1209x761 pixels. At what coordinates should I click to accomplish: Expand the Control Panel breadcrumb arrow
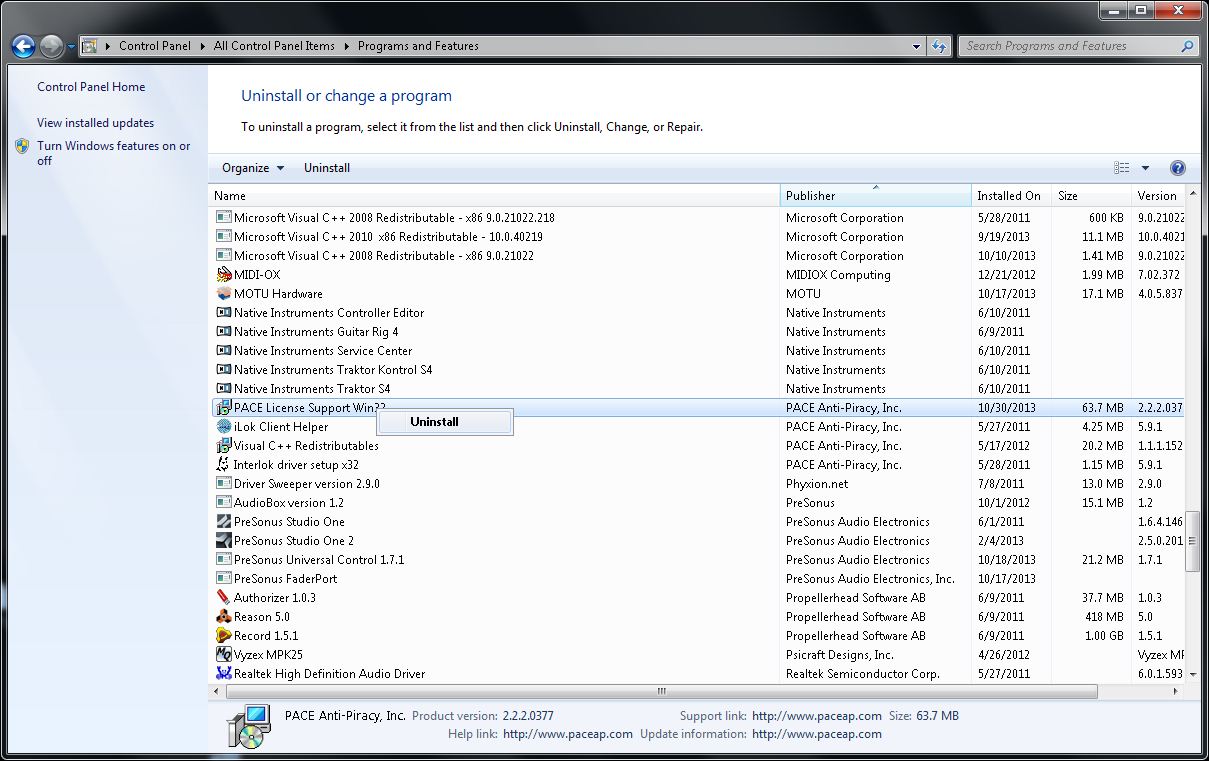click(x=206, y=46)
